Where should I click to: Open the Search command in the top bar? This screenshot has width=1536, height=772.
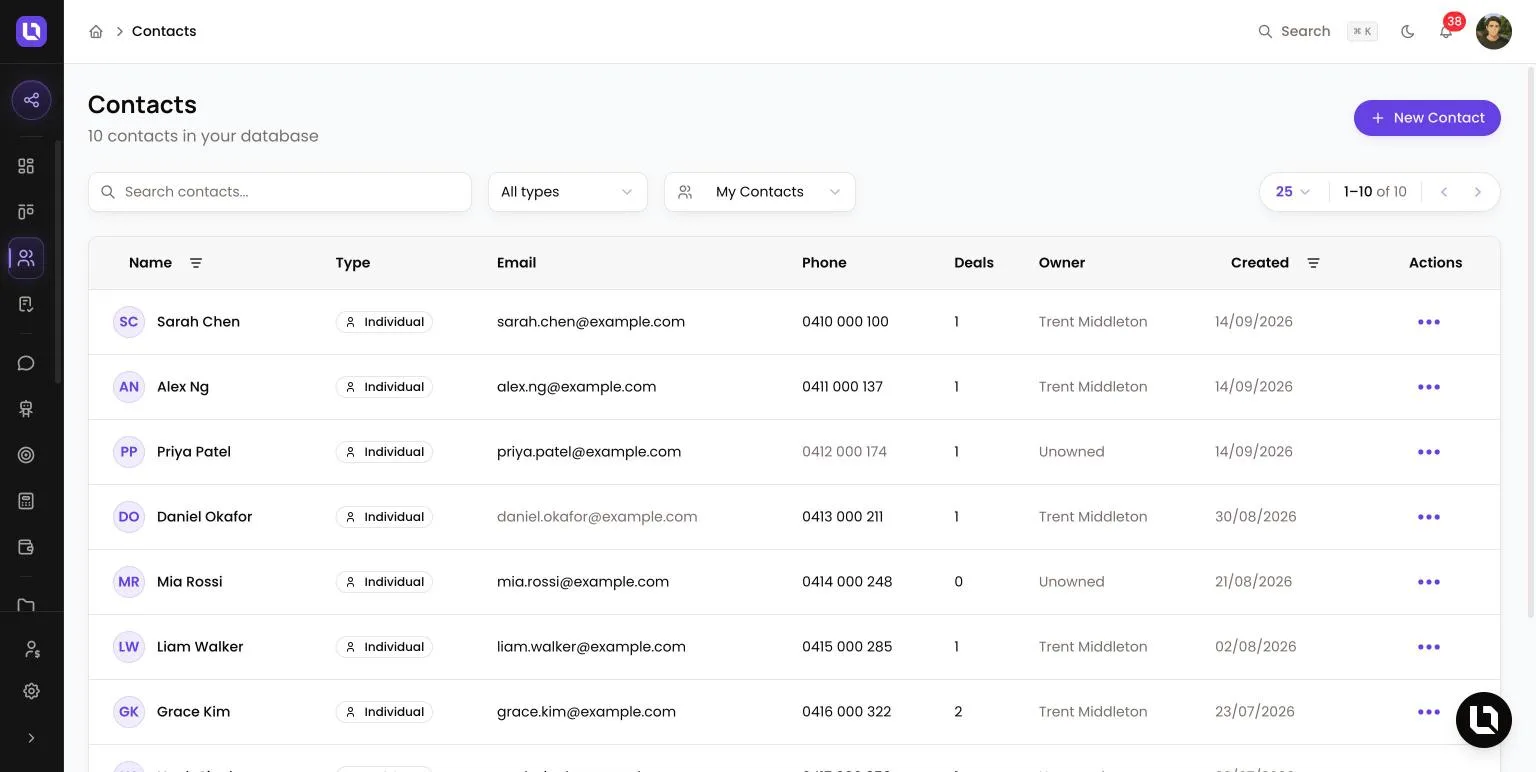coord(1317,31)
